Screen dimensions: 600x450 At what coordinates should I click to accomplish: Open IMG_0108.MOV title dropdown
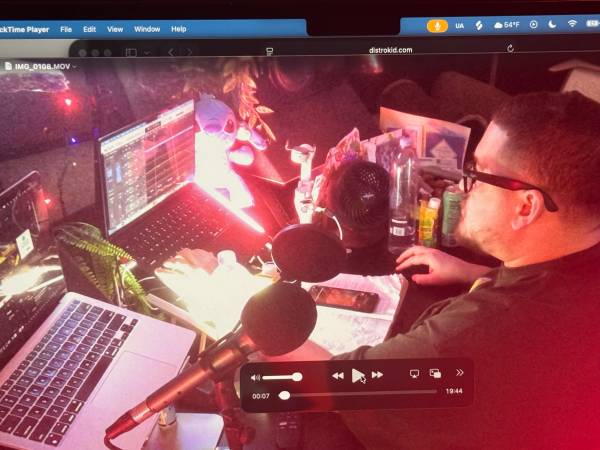75,67
